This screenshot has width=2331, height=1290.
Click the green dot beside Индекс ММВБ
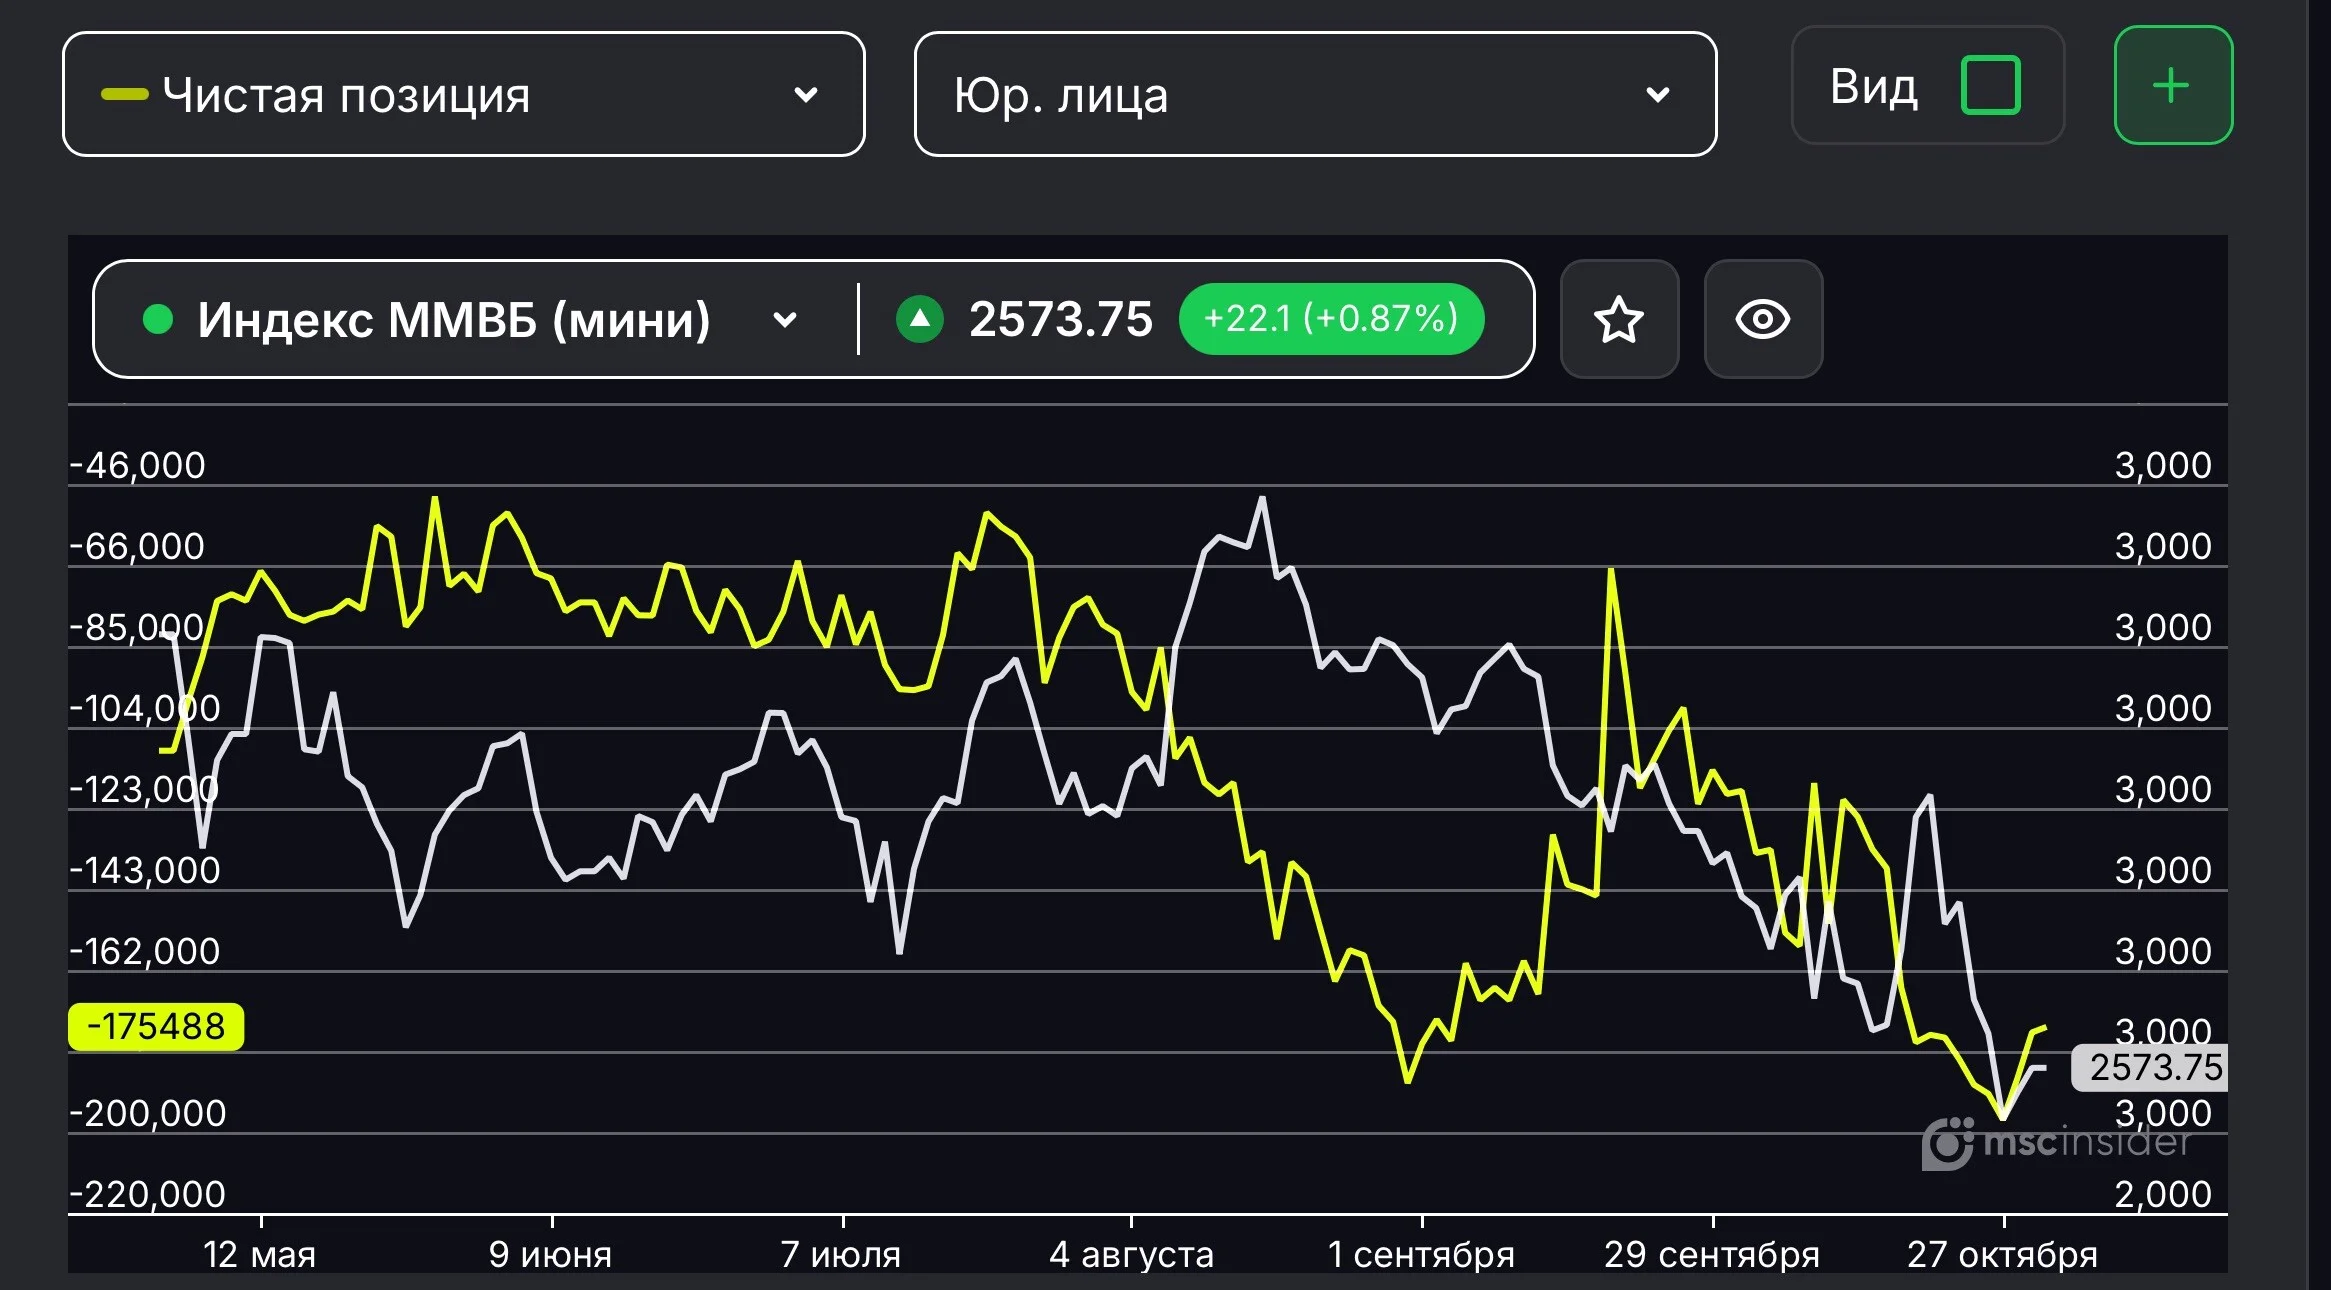click(x=158, y=319)
